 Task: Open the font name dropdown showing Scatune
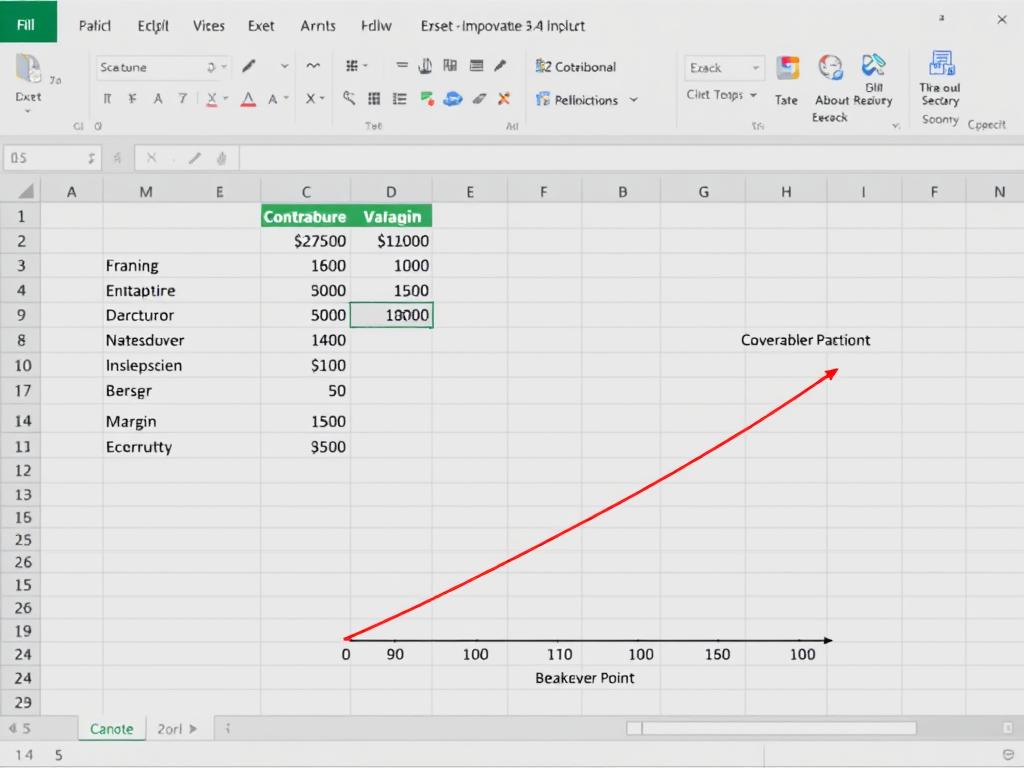point(160,67)
